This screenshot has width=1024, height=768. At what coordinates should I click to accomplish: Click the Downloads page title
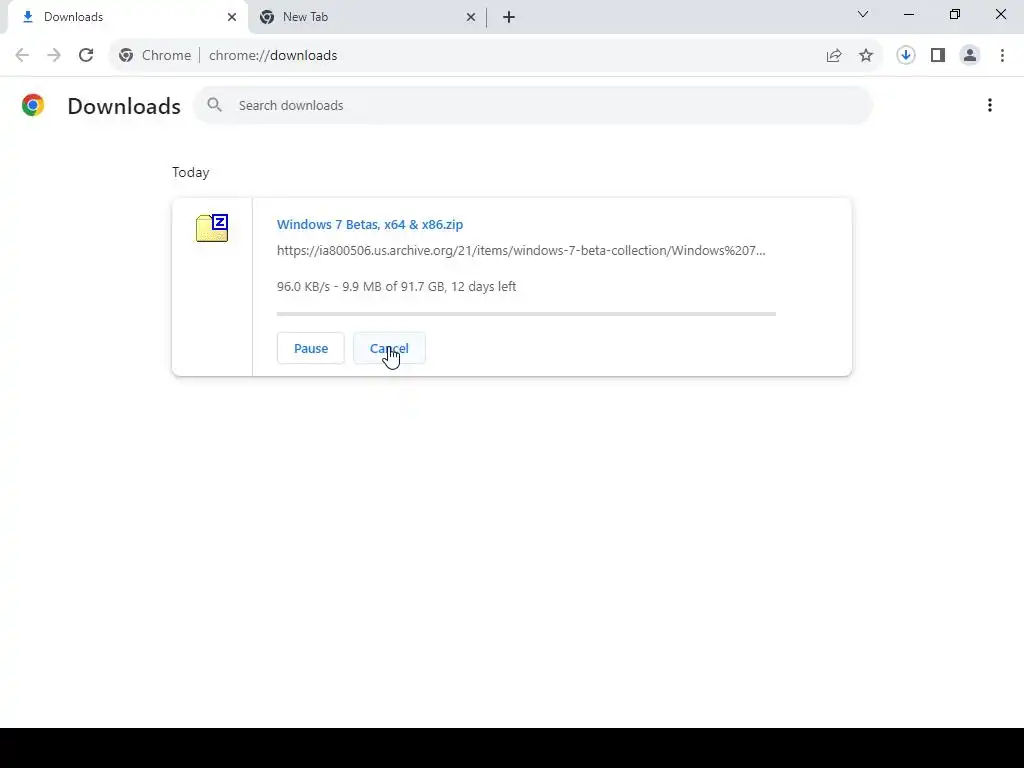tap(124, 106)
